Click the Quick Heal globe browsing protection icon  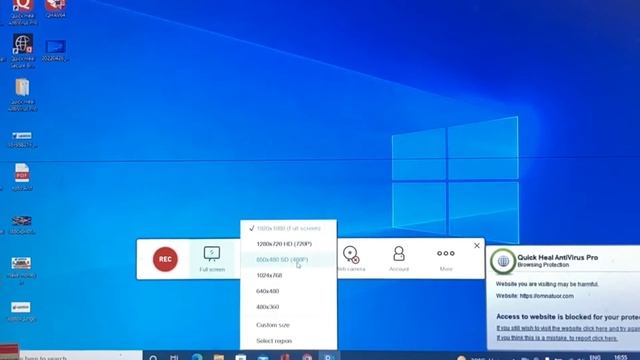[503, 261]
